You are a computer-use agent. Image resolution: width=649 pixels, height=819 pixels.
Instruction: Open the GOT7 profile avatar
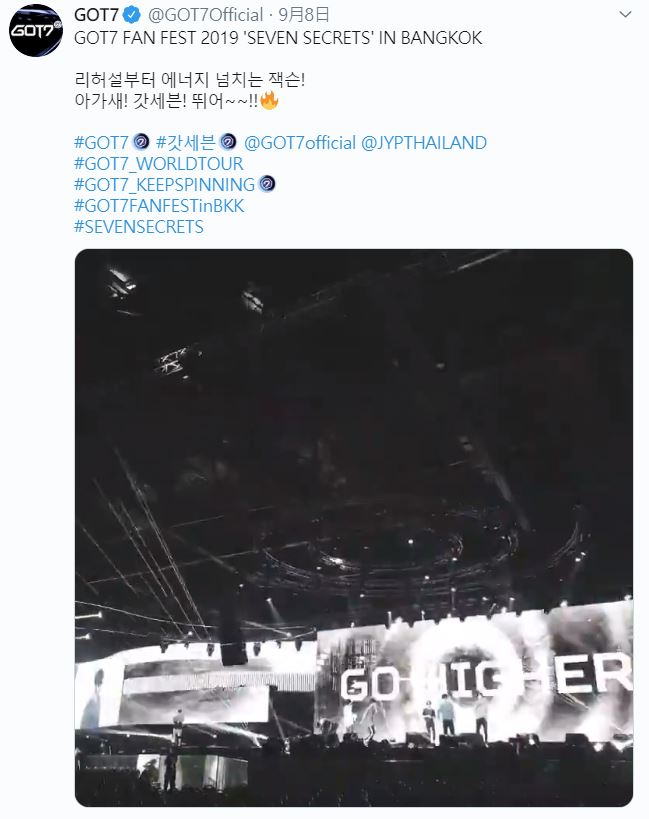[36, 30]
